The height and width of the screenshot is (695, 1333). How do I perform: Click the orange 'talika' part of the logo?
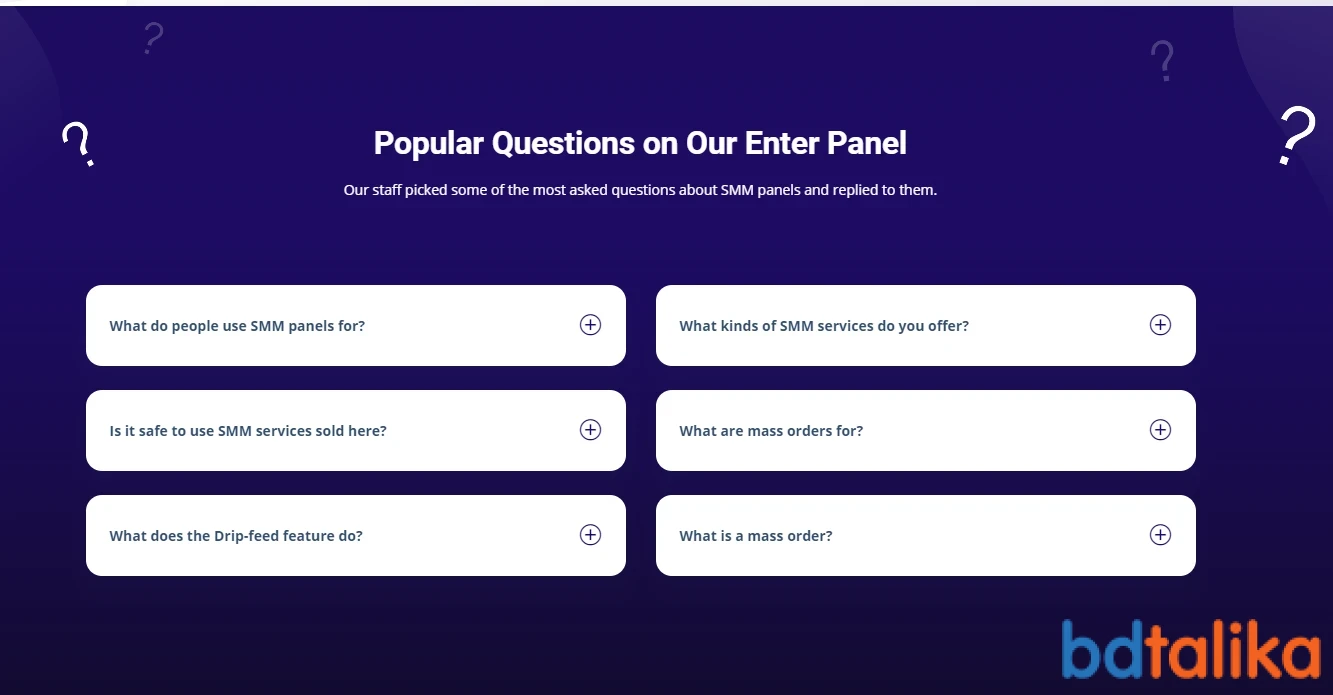coord(1234,649)
